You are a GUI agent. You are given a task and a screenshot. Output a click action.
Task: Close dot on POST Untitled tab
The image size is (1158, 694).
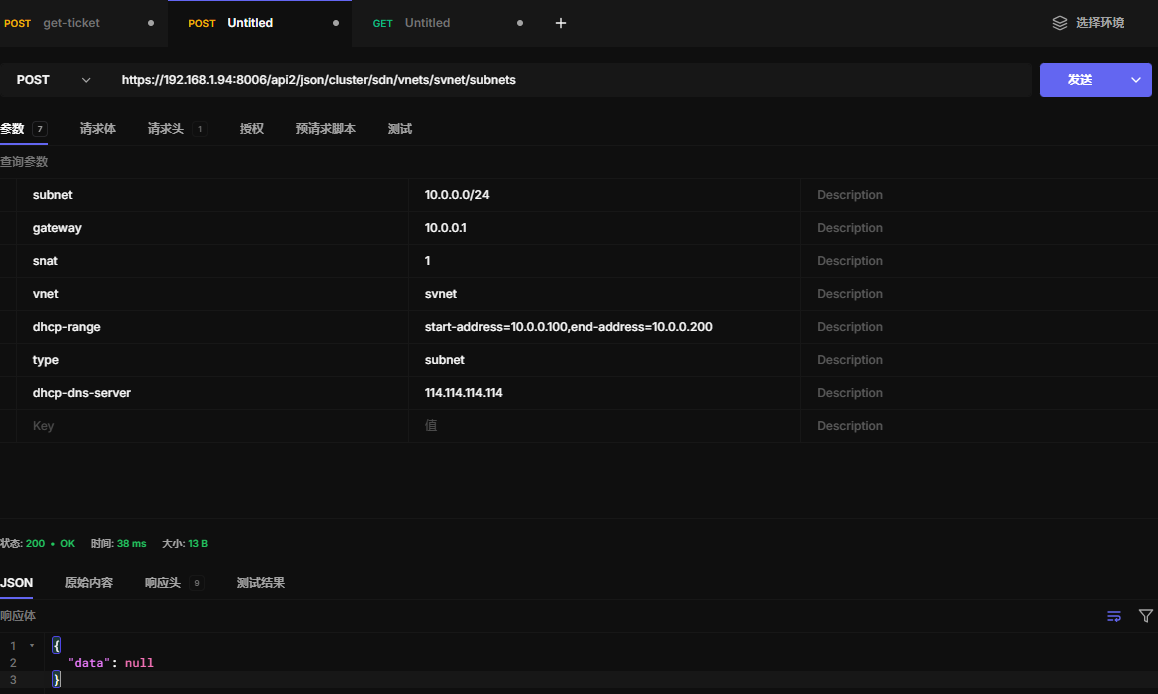(x=335, y=23)
